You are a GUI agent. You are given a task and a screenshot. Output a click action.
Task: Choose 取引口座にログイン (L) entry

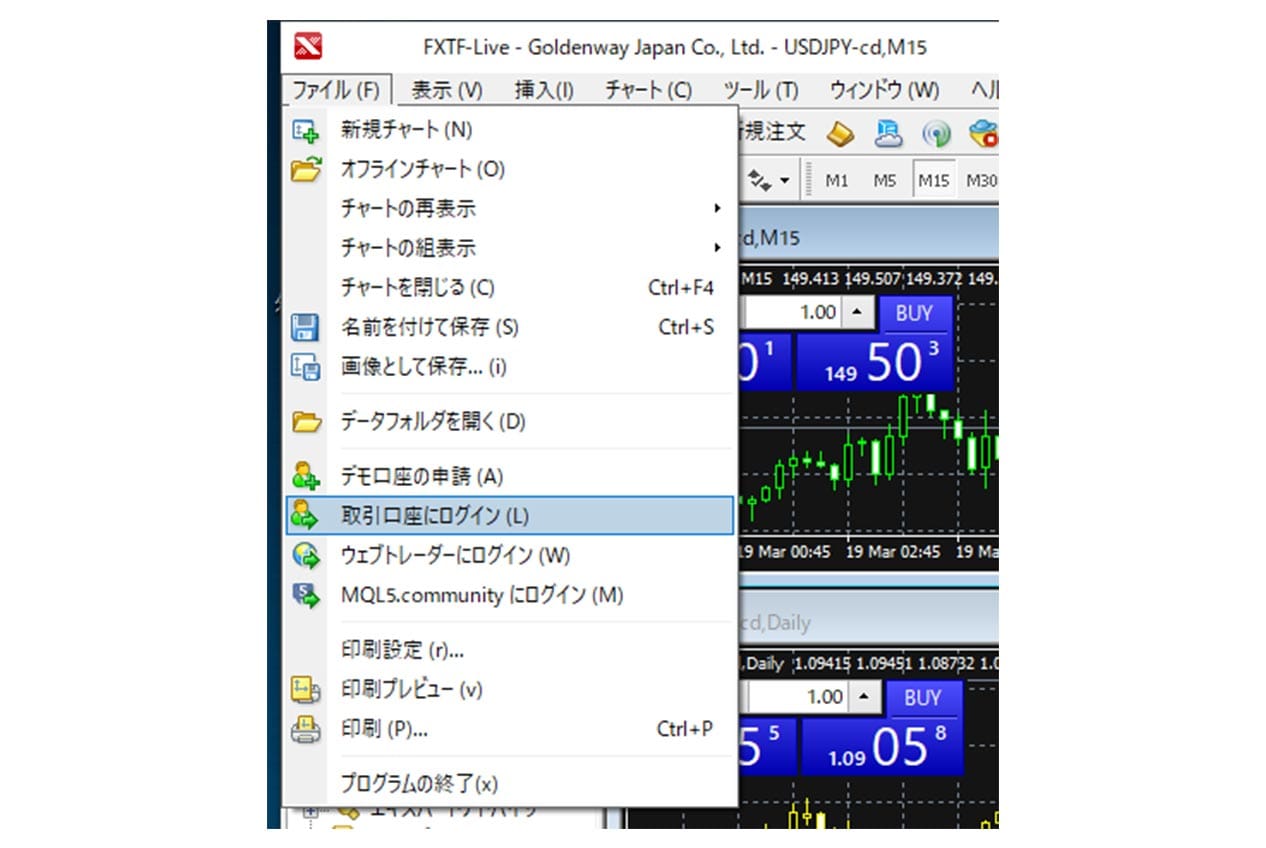(x=510, y=516)
